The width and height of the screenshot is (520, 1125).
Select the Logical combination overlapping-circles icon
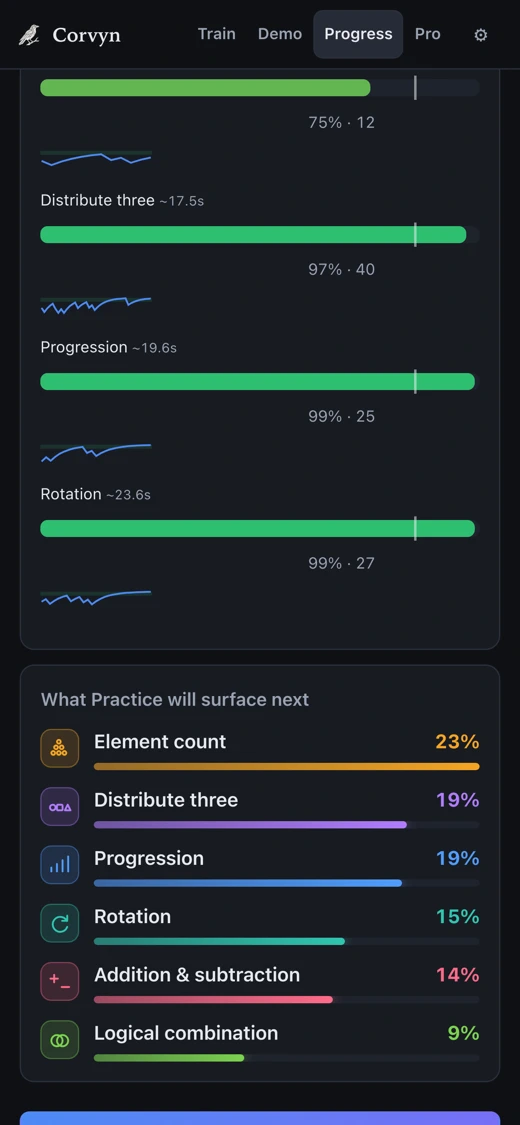(60, 1040)
